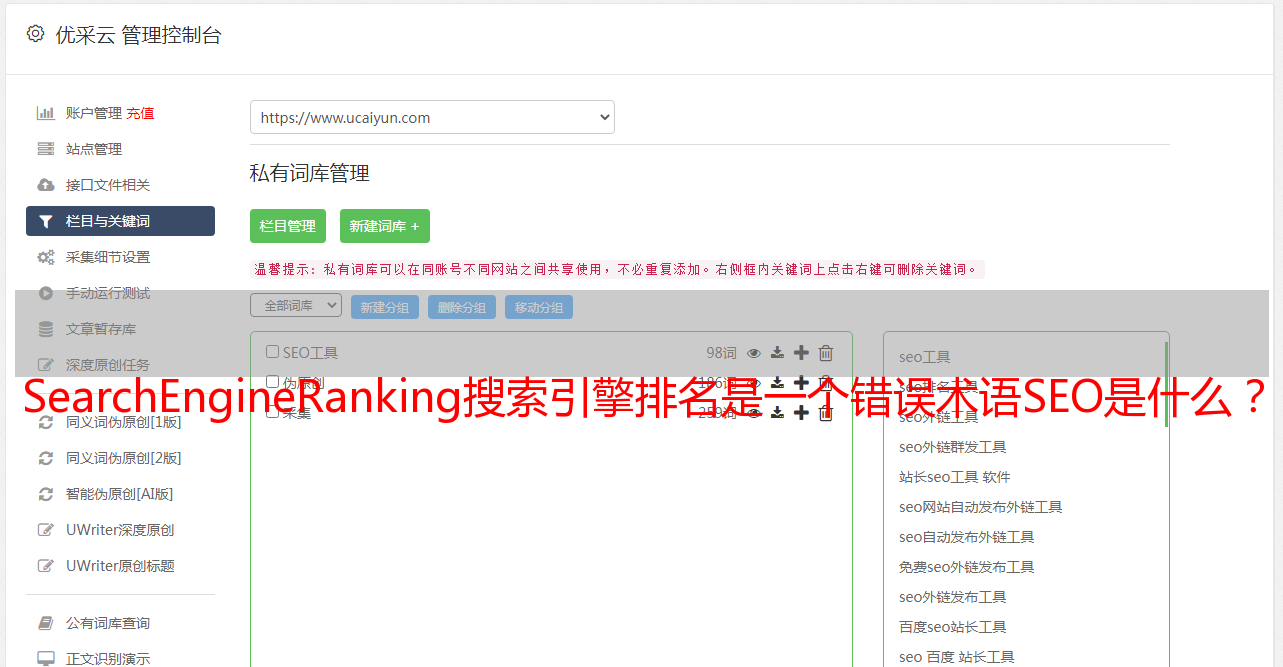The height and width of the screenshot is (667, 1283).
Task: Click the 删除分组 button
Action: coord(462,307)
